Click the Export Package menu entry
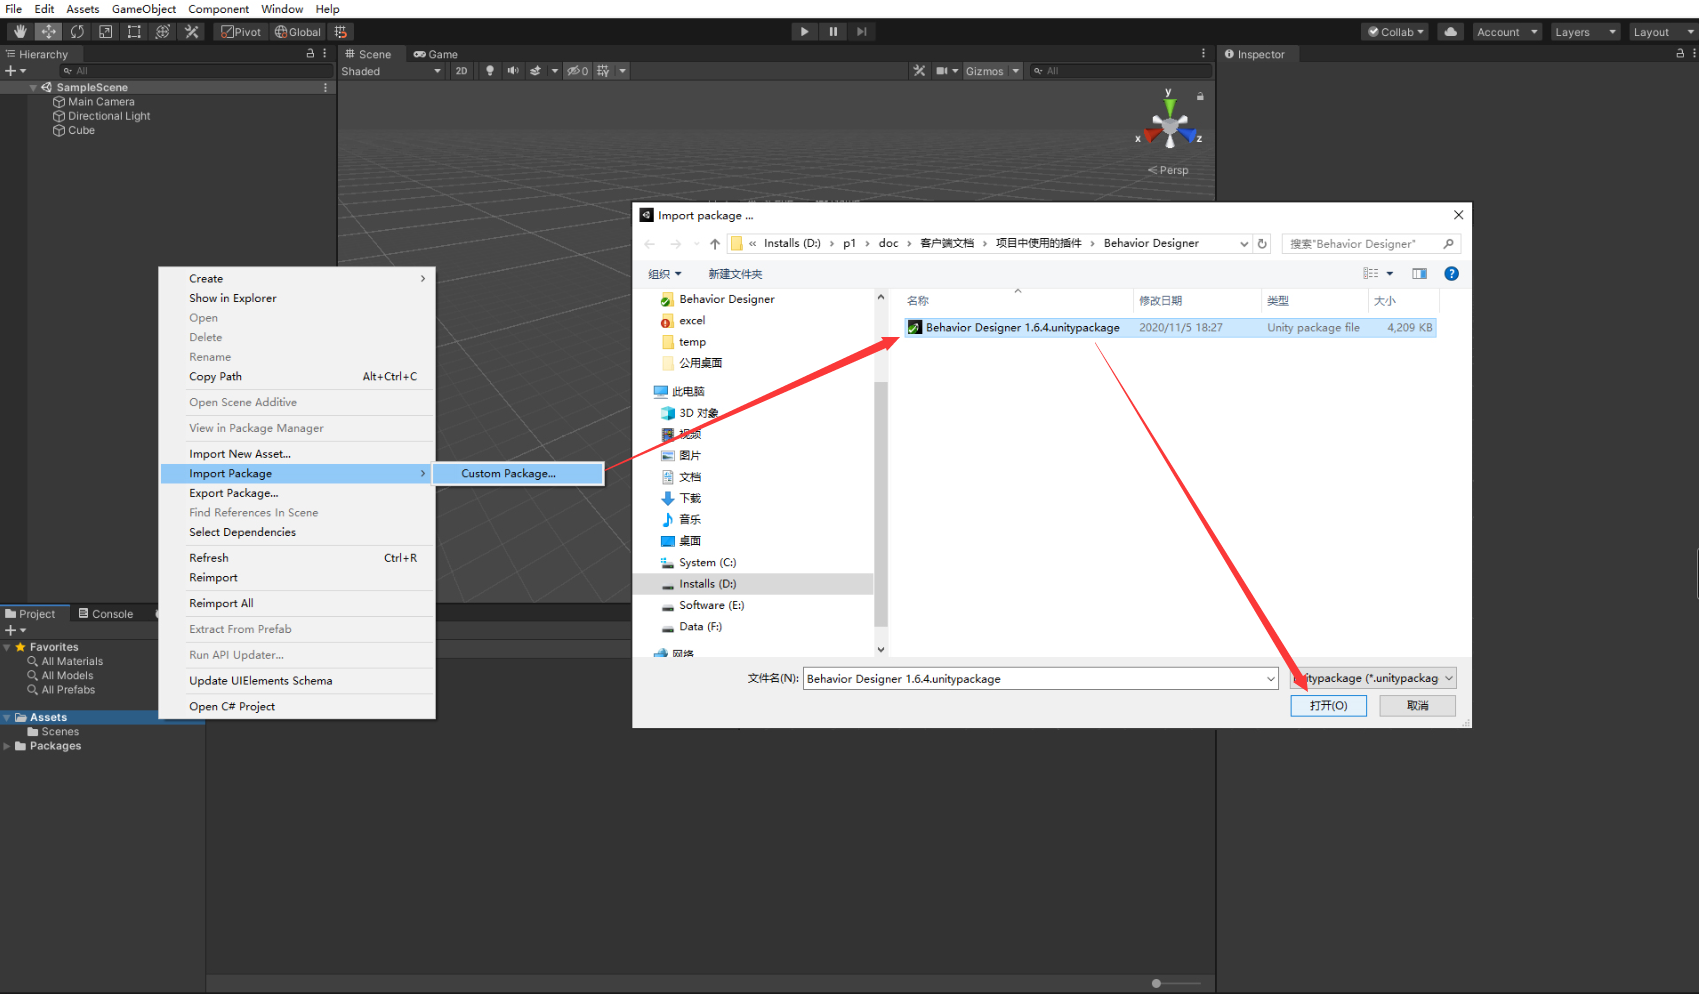 click(233, 493)
